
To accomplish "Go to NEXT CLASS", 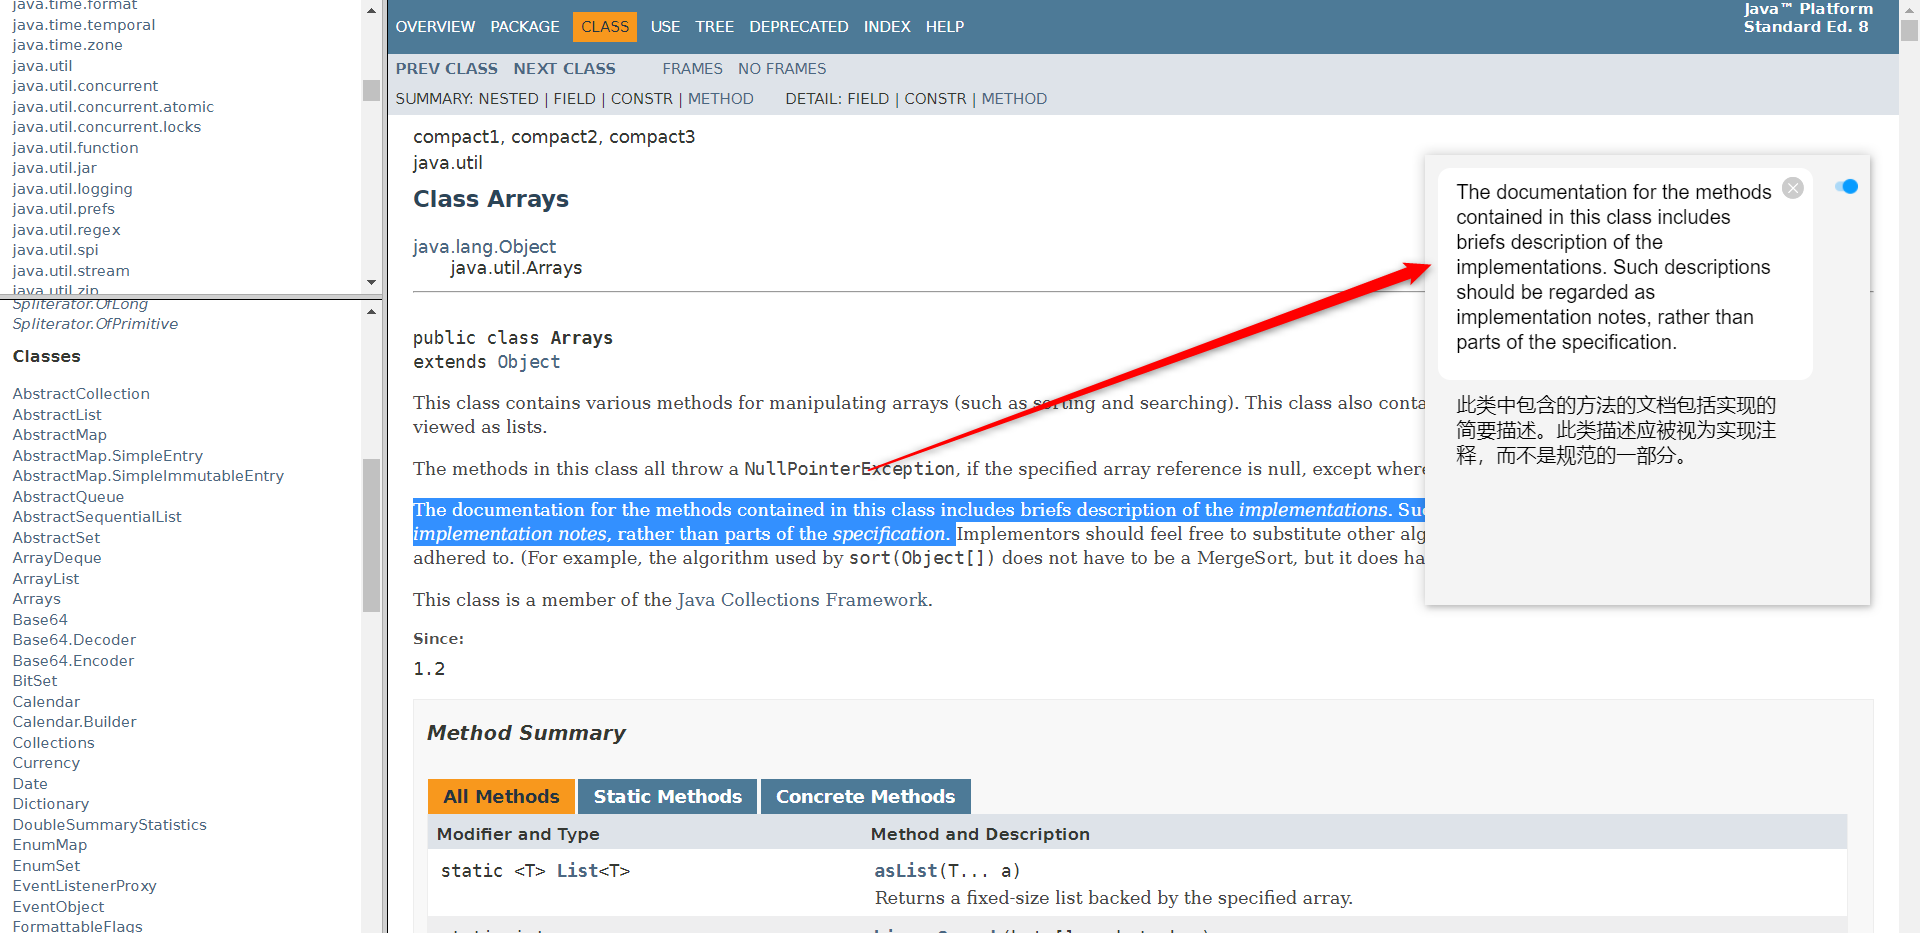I will 565,69.
